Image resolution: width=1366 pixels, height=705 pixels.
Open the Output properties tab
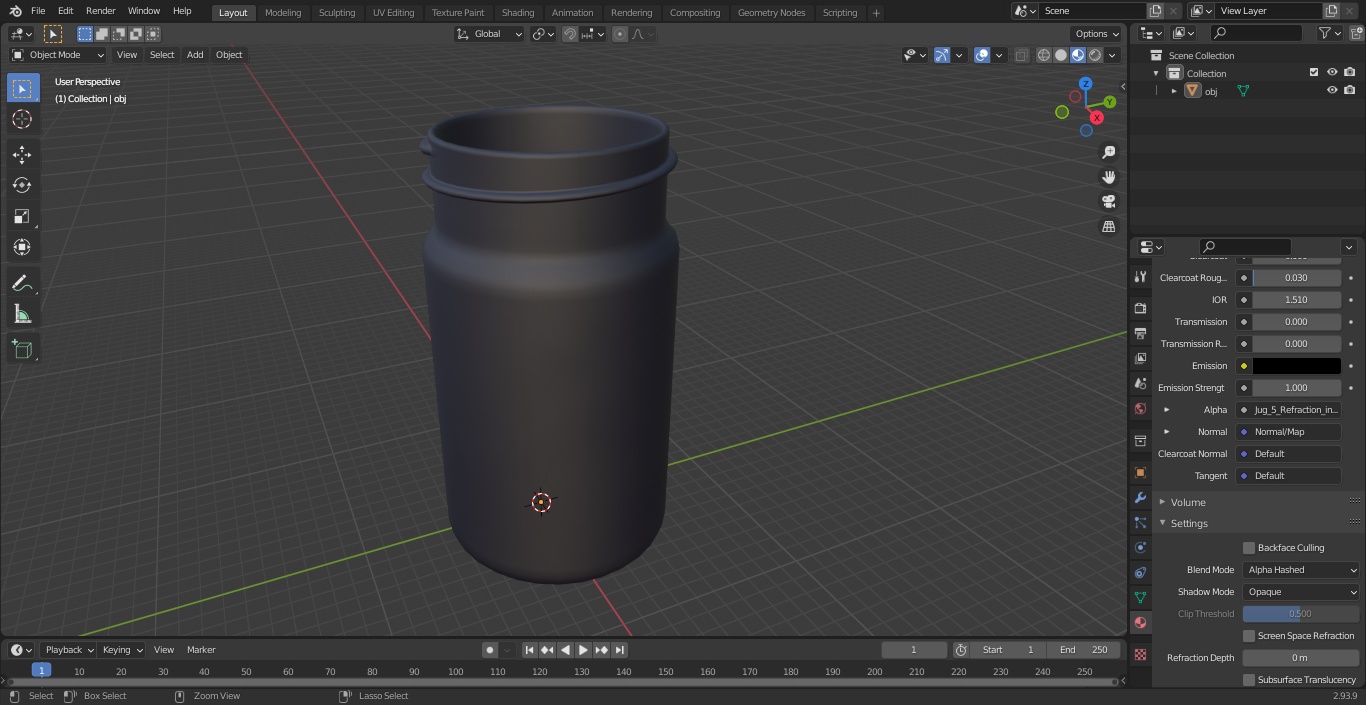(1140, 333)
